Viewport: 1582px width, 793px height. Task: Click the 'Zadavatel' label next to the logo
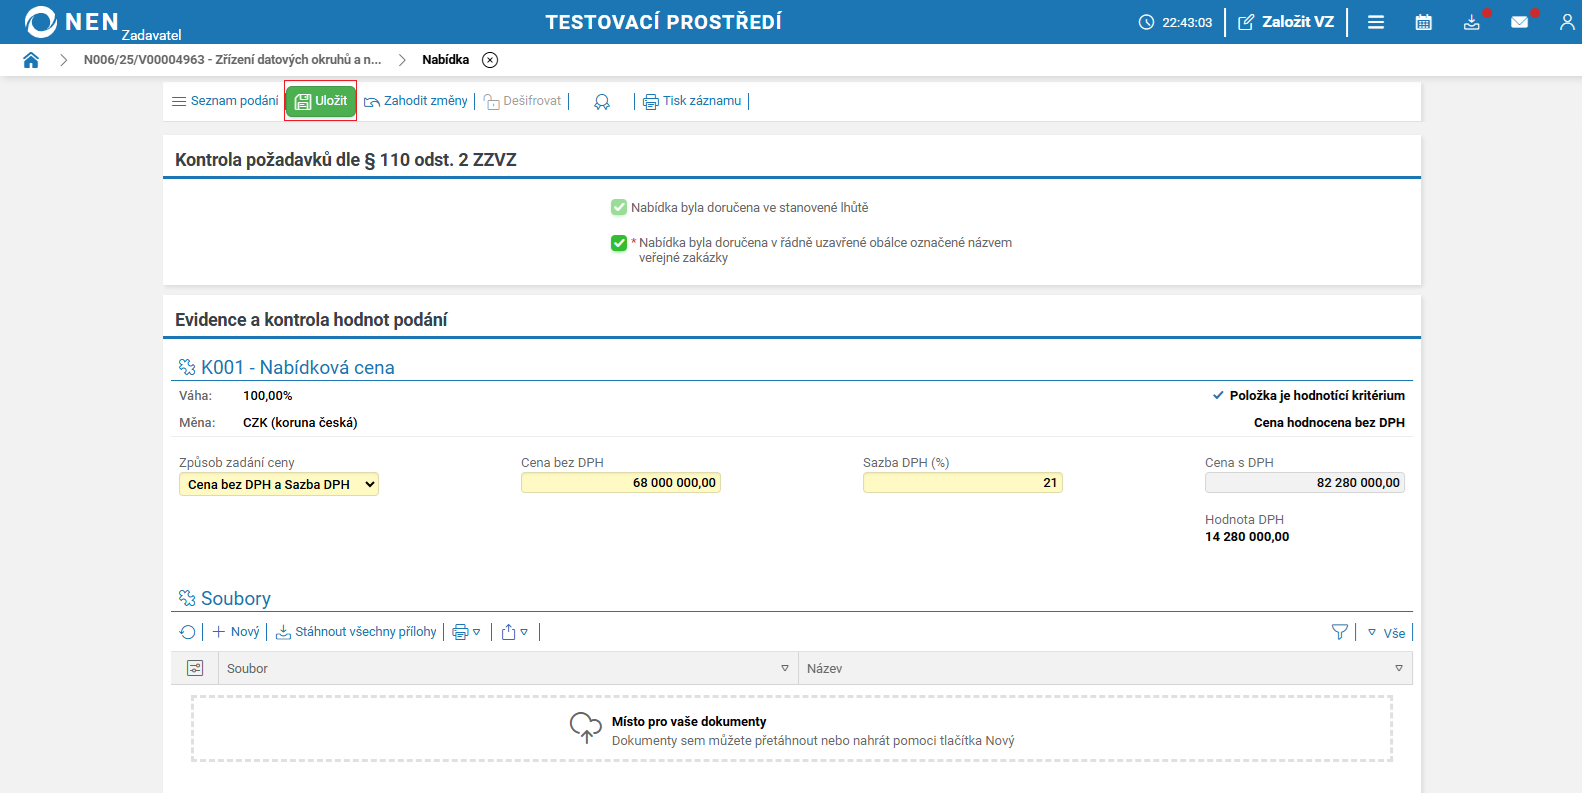(x=152, y=35)
